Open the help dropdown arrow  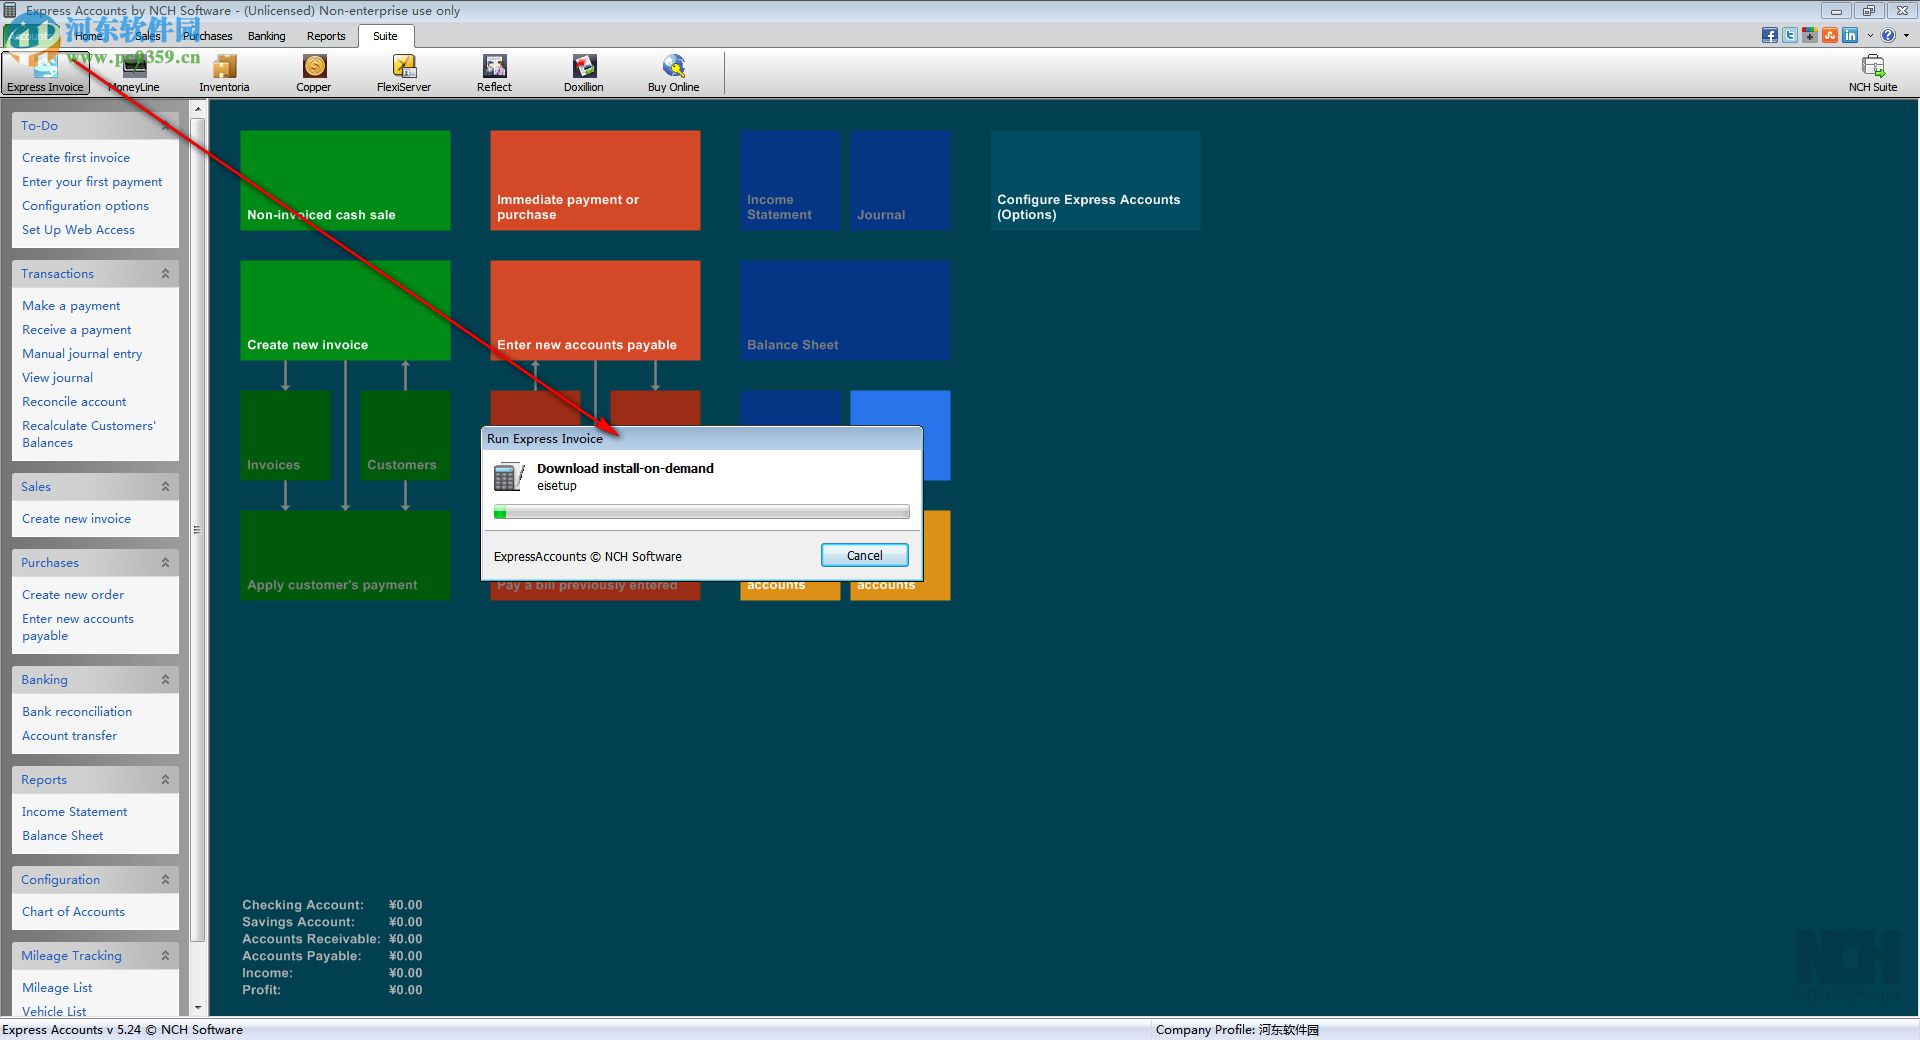coord(1906,36)
